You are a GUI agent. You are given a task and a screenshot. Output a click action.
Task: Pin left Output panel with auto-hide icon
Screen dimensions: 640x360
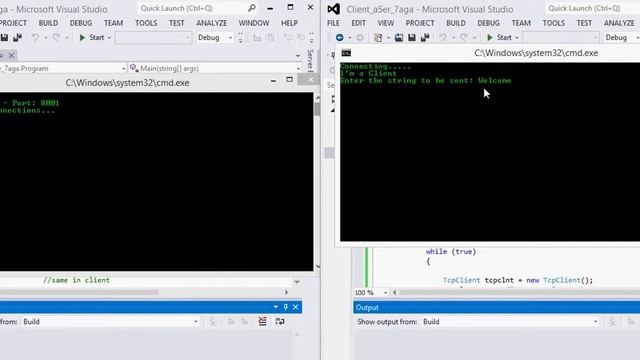point(285,307)
